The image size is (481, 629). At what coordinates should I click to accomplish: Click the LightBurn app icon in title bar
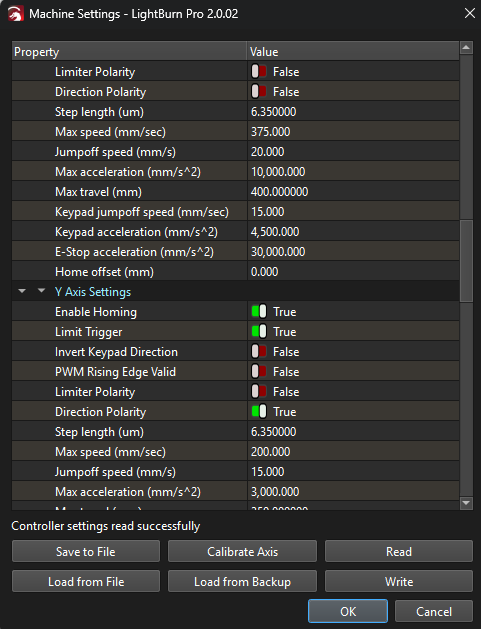(x=15, y=14)
